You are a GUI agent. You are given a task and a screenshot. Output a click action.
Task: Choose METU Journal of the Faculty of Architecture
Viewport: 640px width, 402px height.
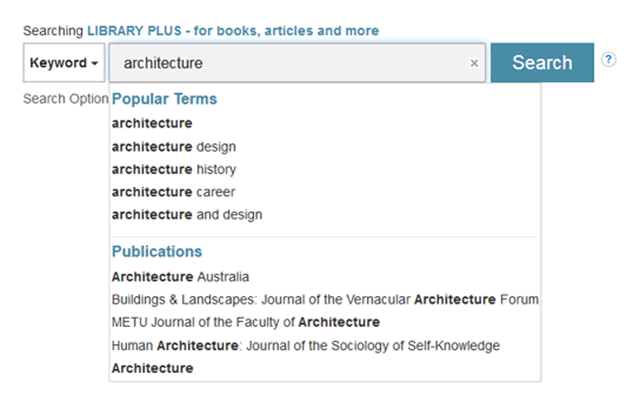click(246, 322)
